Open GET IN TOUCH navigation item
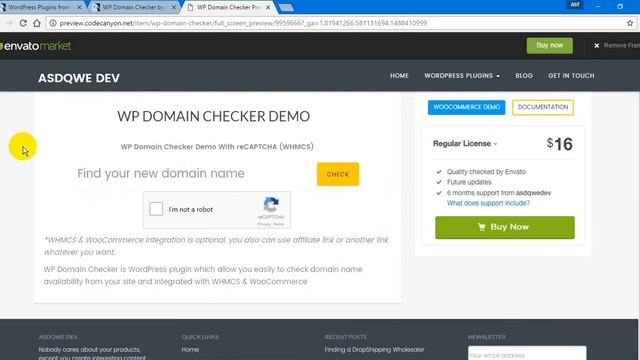Viewport: 640px width, 360px height. tap(571, 76)
